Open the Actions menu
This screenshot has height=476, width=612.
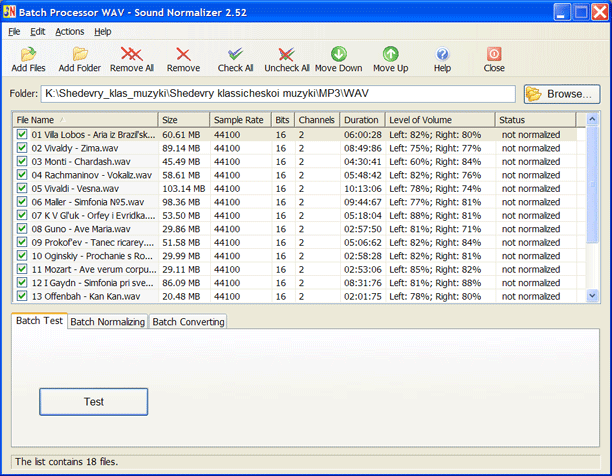(69, 32)
